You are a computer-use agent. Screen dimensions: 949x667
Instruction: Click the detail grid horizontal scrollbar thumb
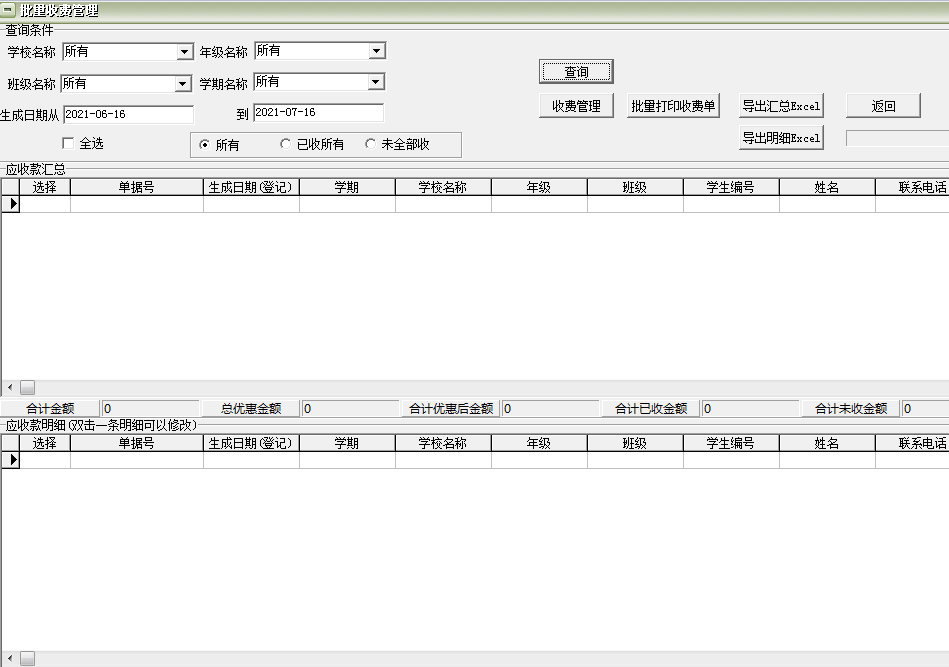(27, 658)
